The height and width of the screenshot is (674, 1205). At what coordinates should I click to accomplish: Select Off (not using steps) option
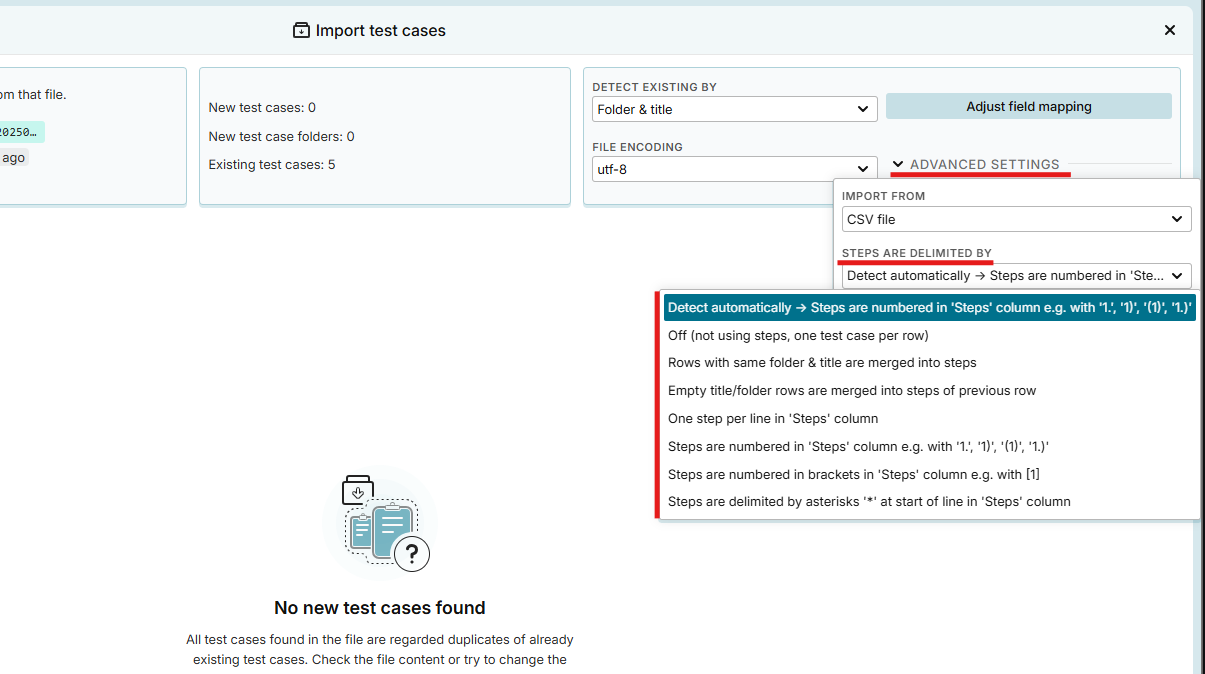pos(798,336)
